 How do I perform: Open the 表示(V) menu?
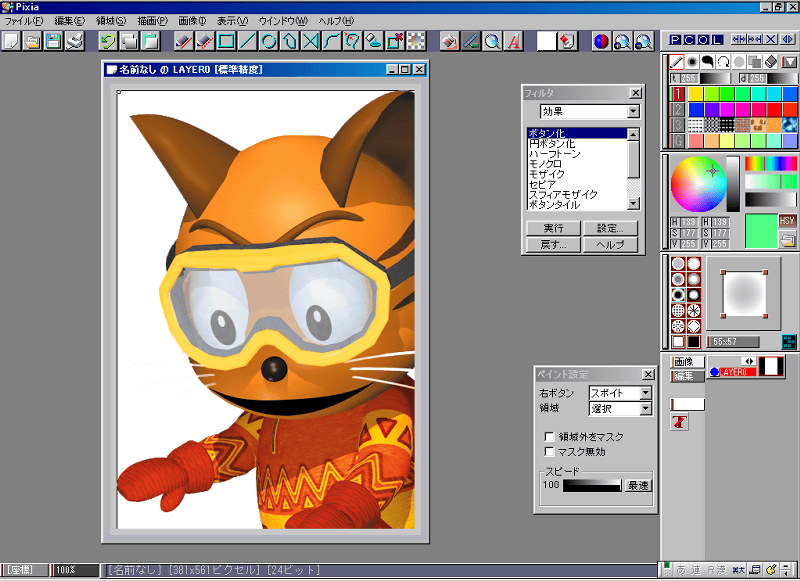click(233, 21)
